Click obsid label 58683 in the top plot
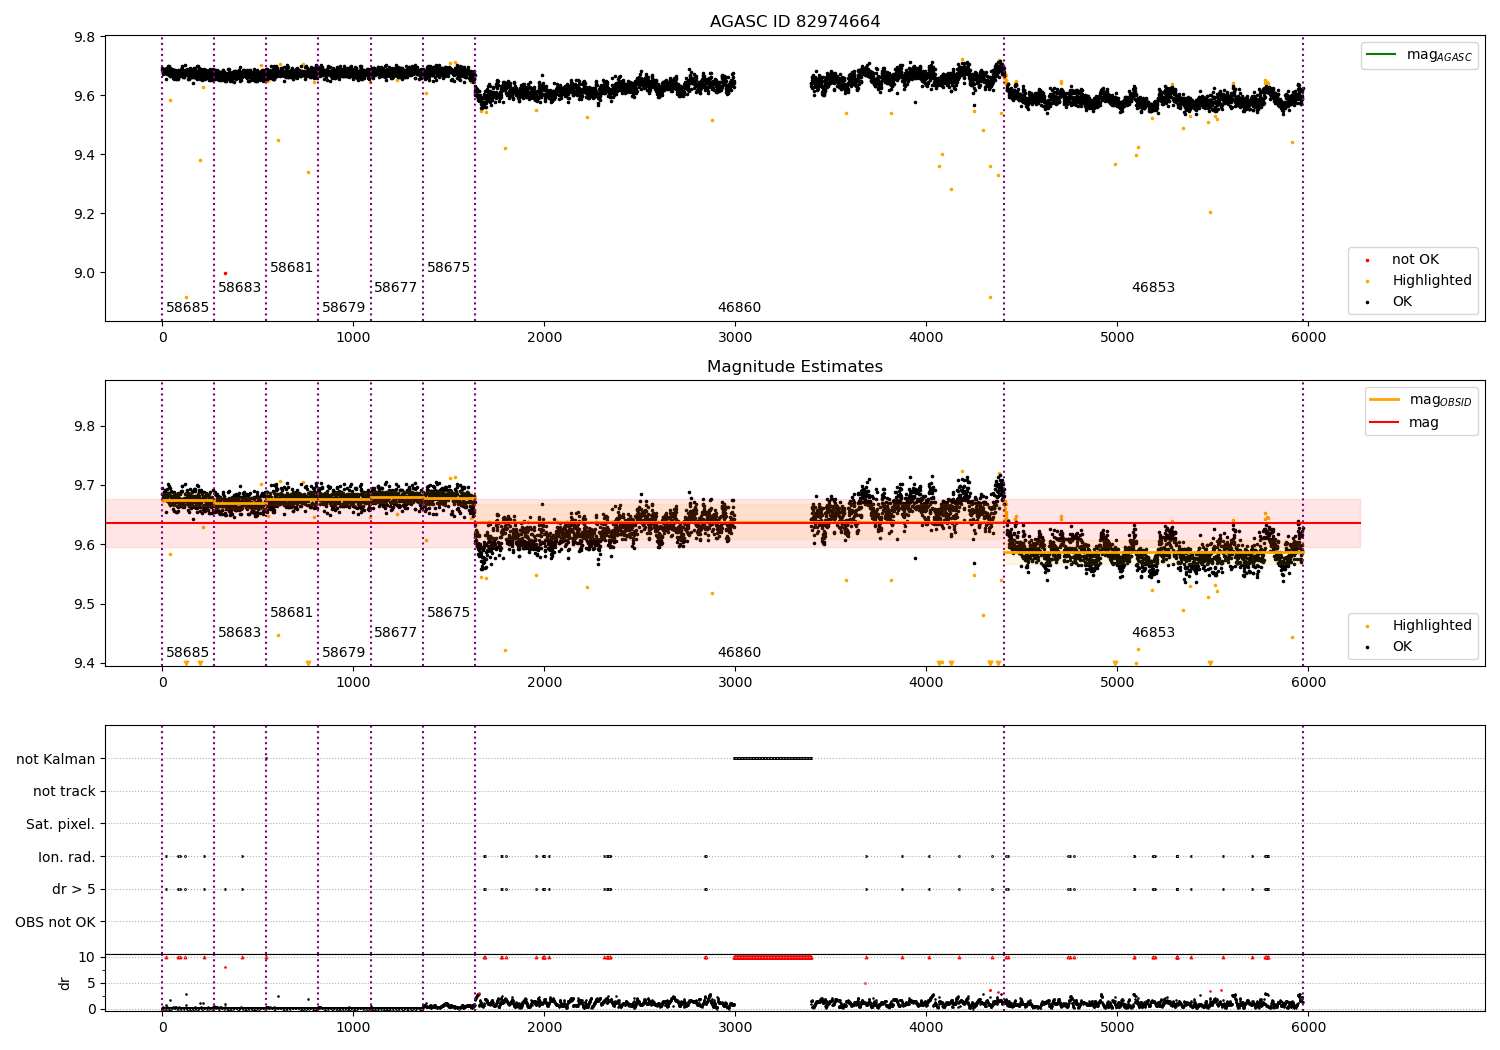The height and width of the screenshot is (1050, 1500). click(240, 288)
